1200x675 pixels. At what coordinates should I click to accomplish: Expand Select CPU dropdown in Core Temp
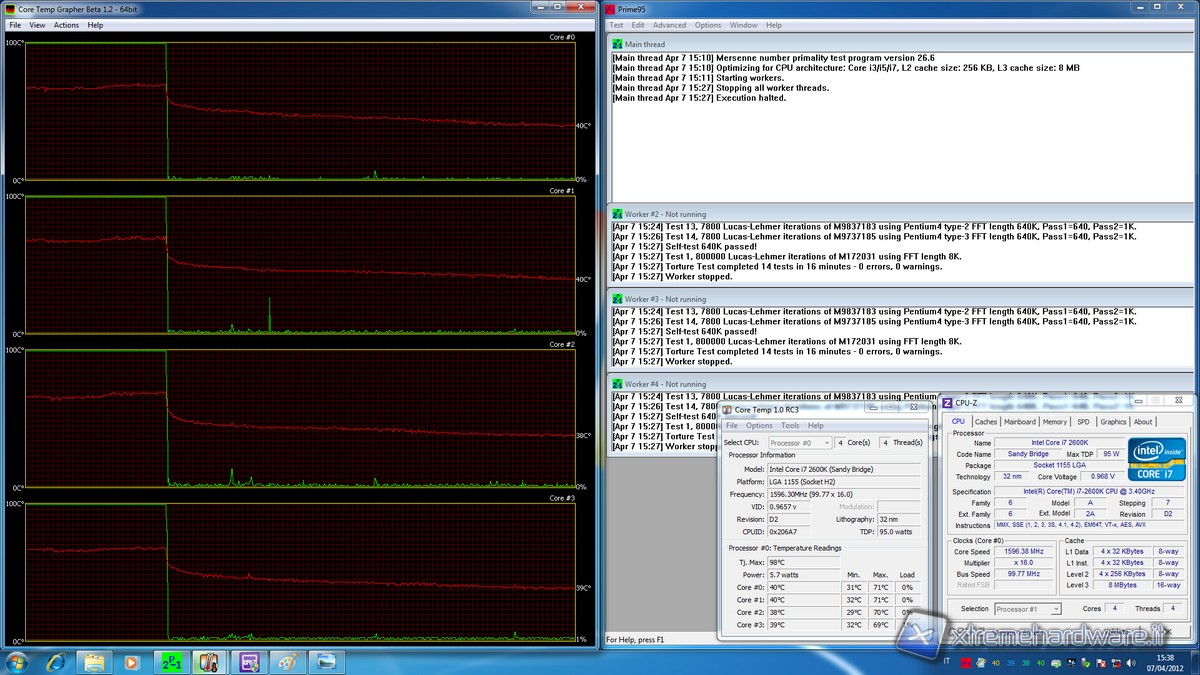pyautogui.click(x=800, y=442)
